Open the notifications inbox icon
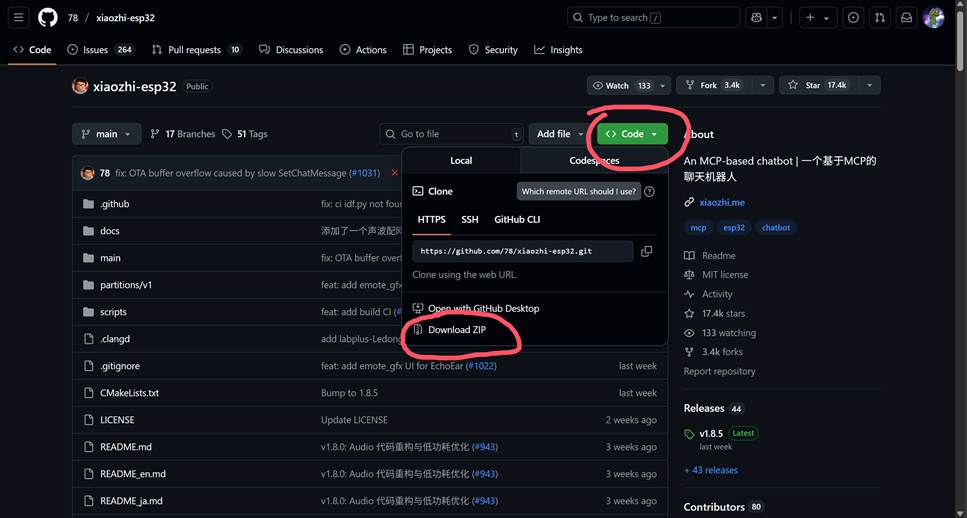The width and height of the screenshot is (967, 518). (x=906, y=18)
